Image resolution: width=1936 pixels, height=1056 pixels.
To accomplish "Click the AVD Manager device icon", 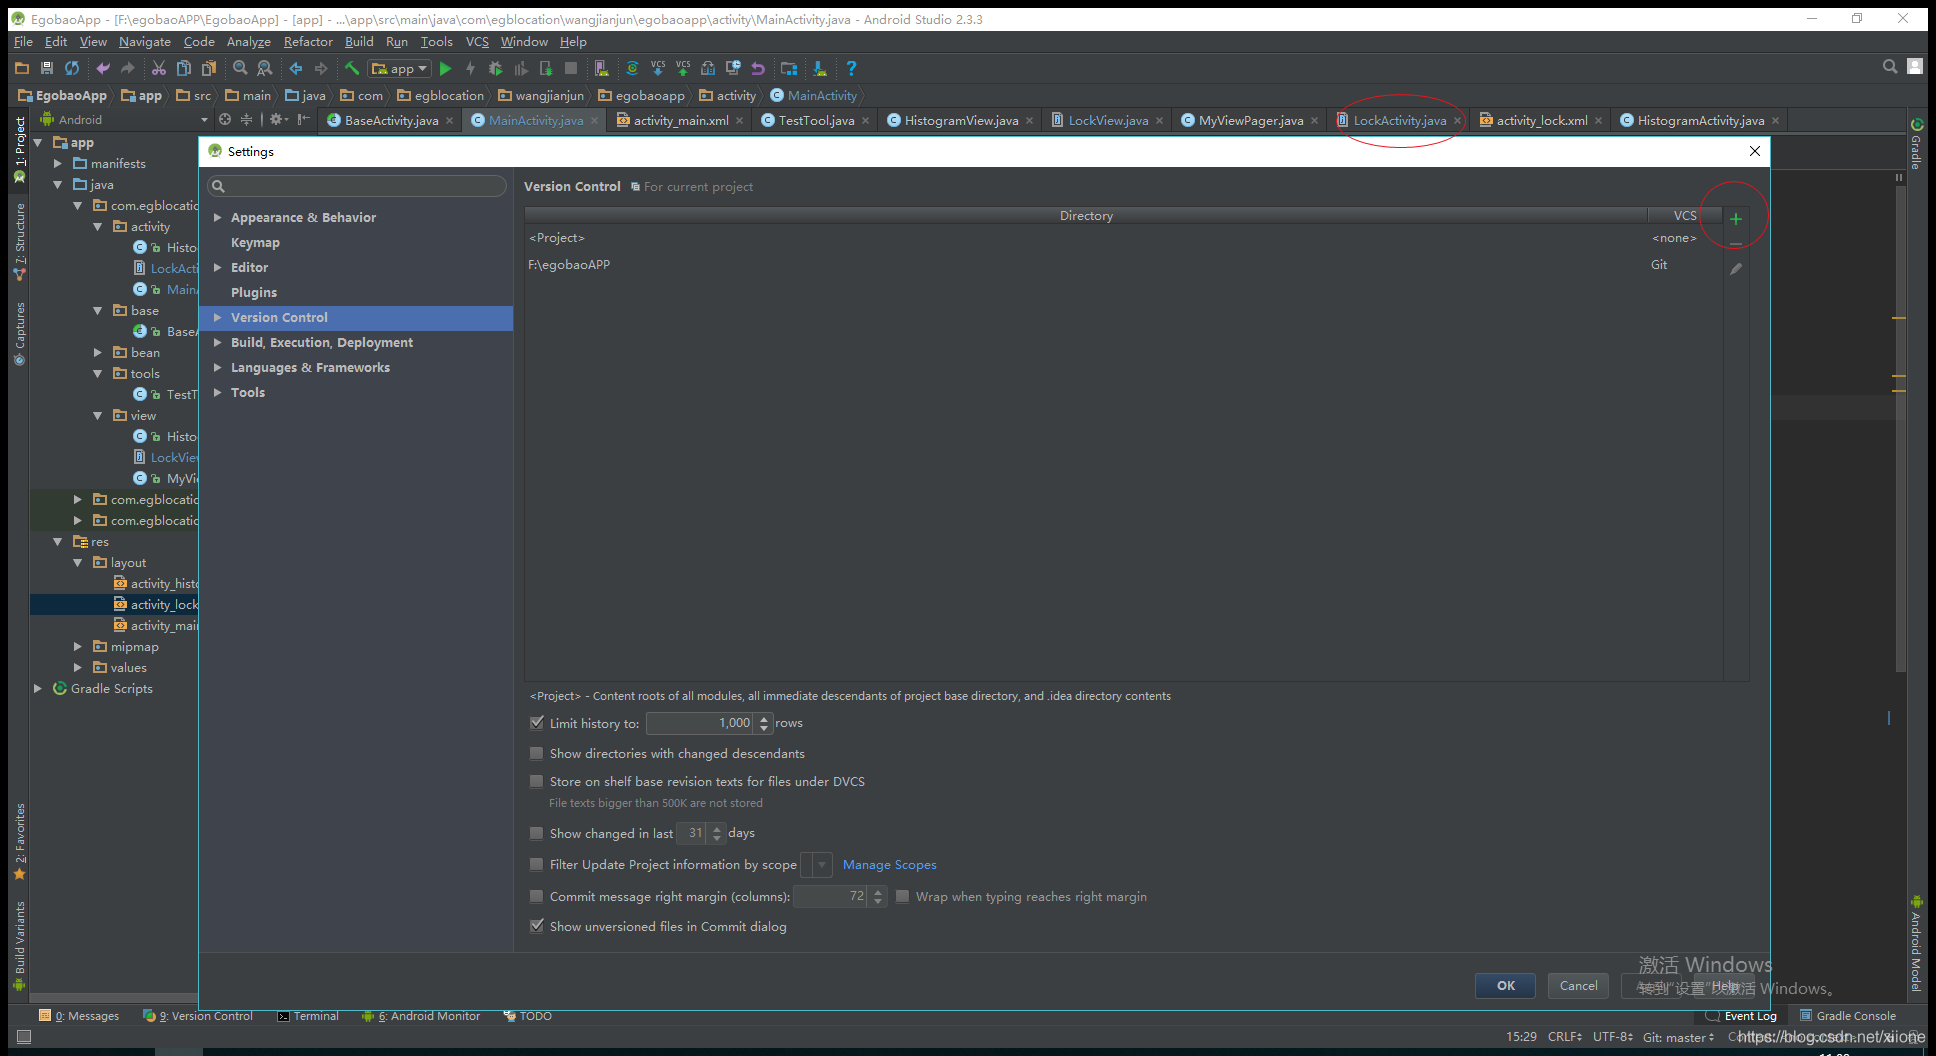I will coord(601,68).
